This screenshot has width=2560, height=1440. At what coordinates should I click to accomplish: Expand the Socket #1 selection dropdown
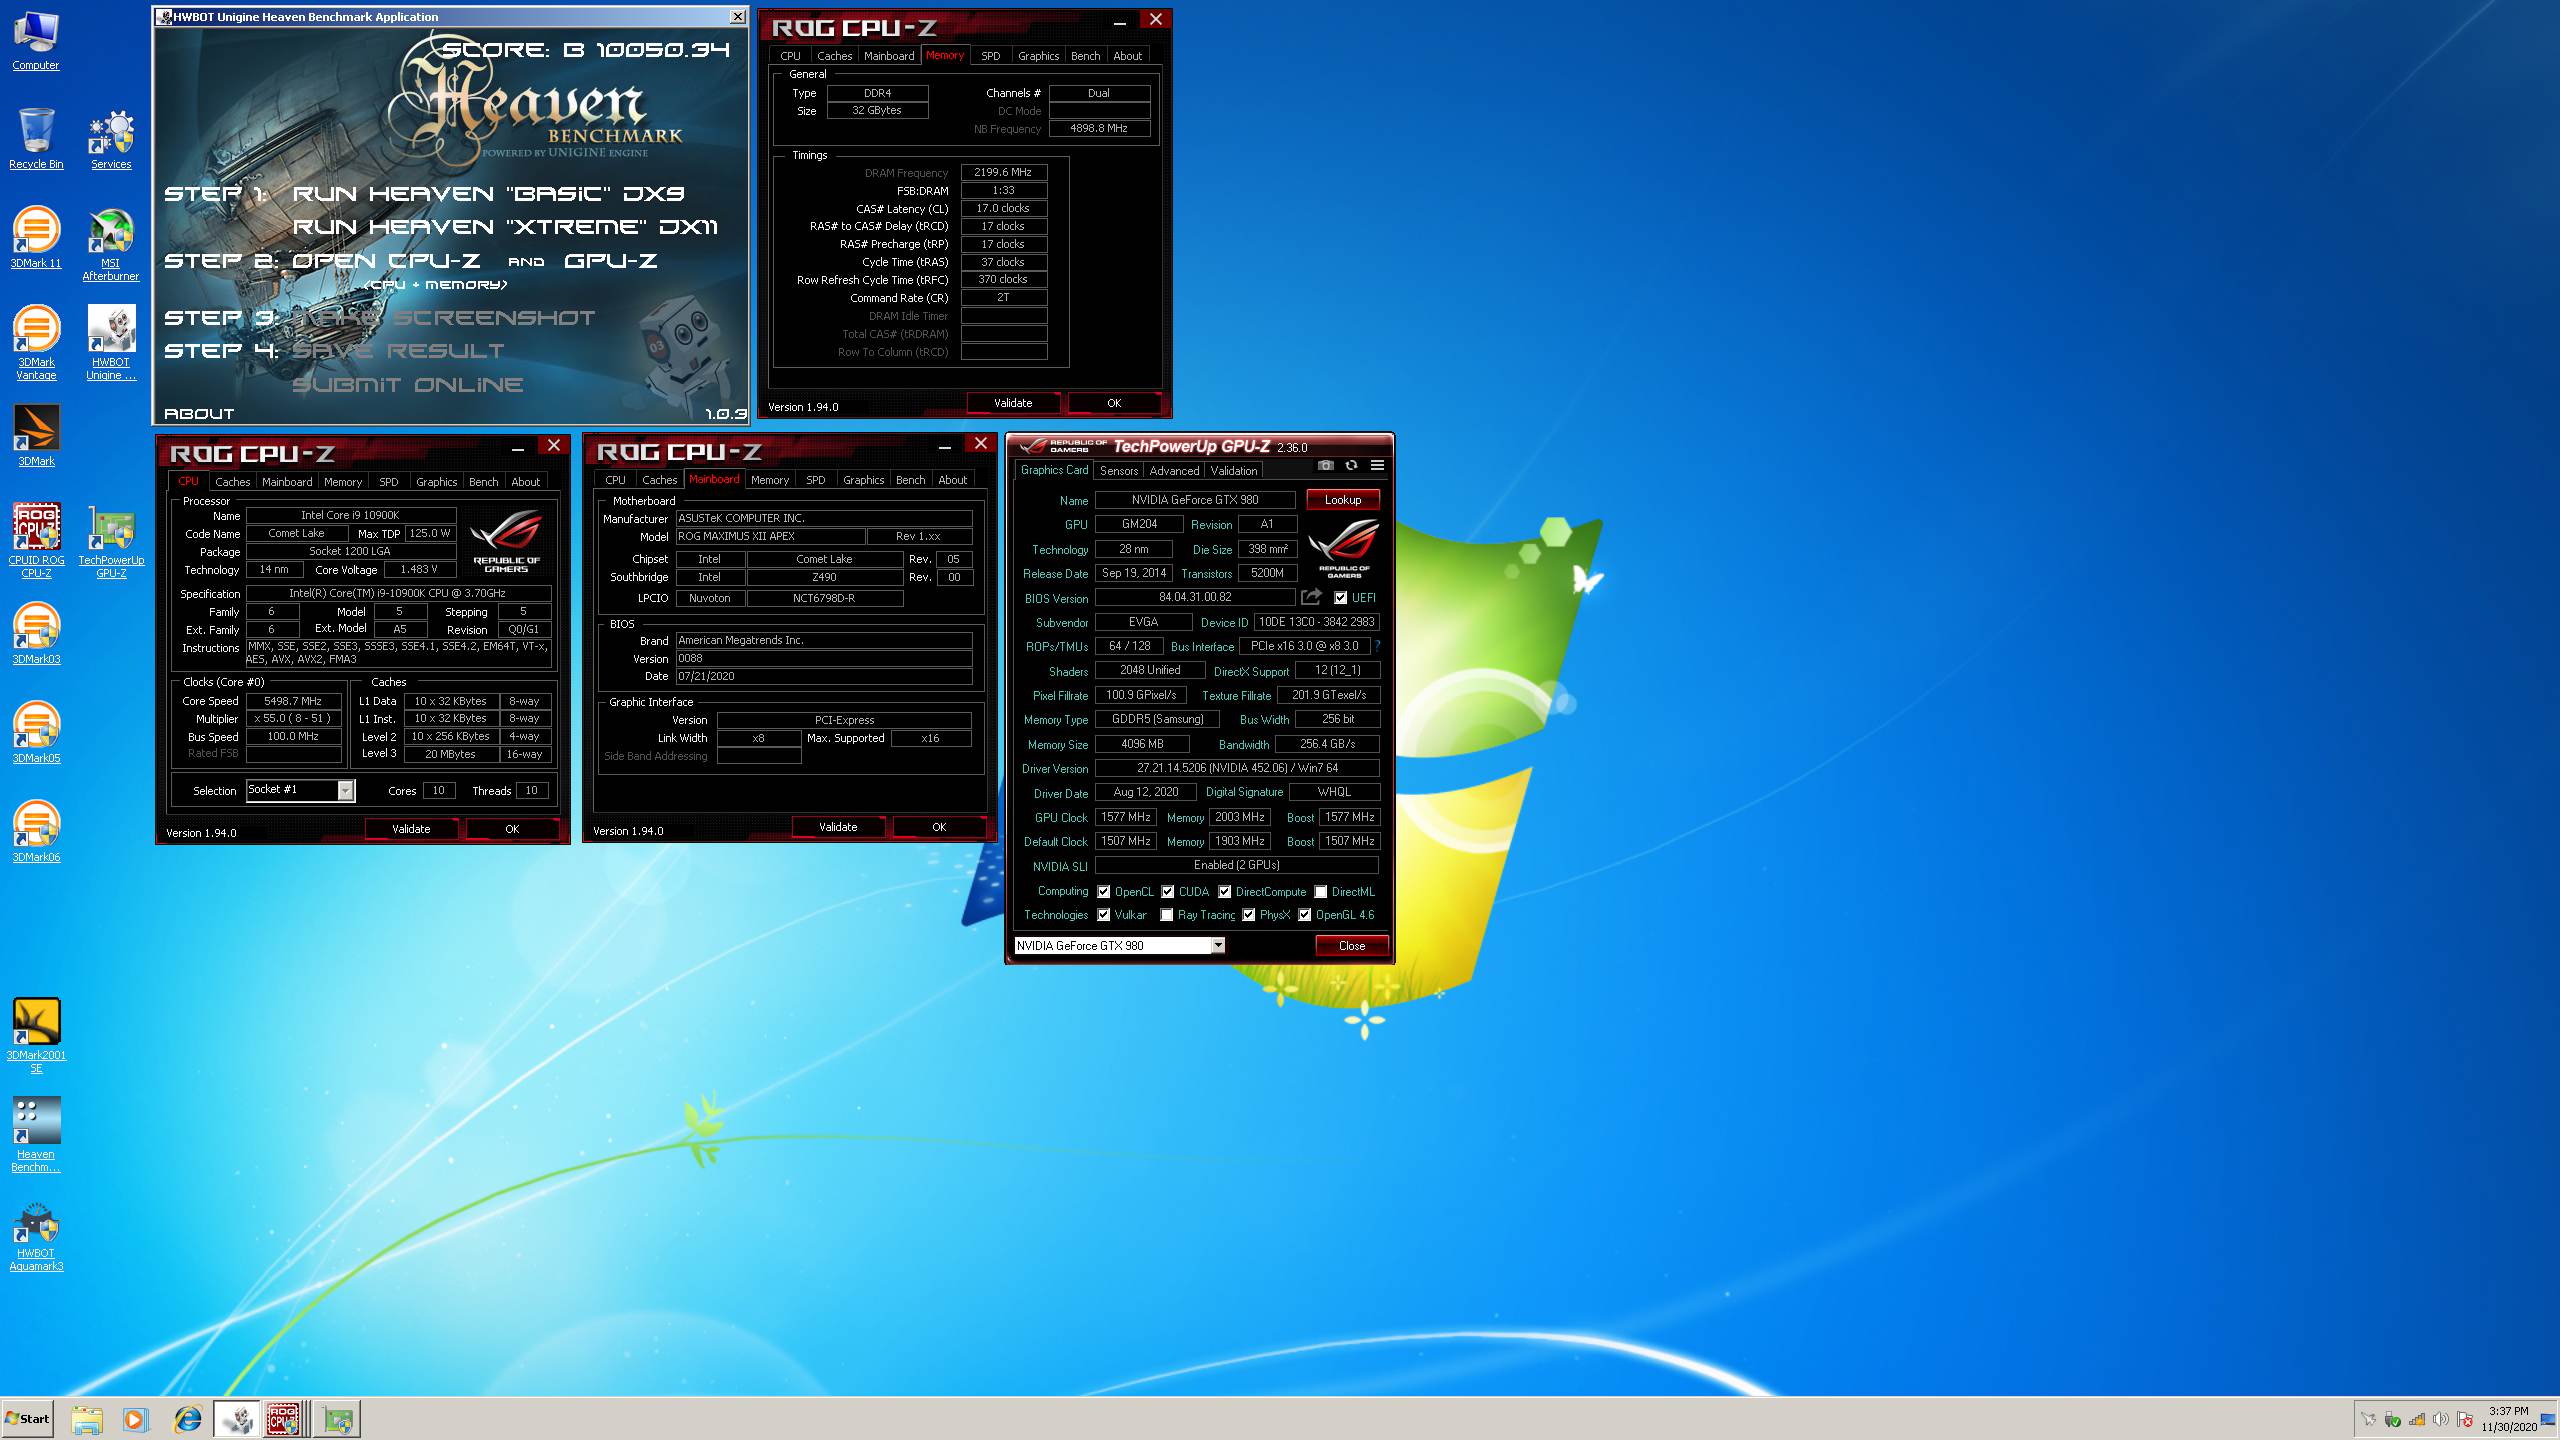click(x=345, y=791)
